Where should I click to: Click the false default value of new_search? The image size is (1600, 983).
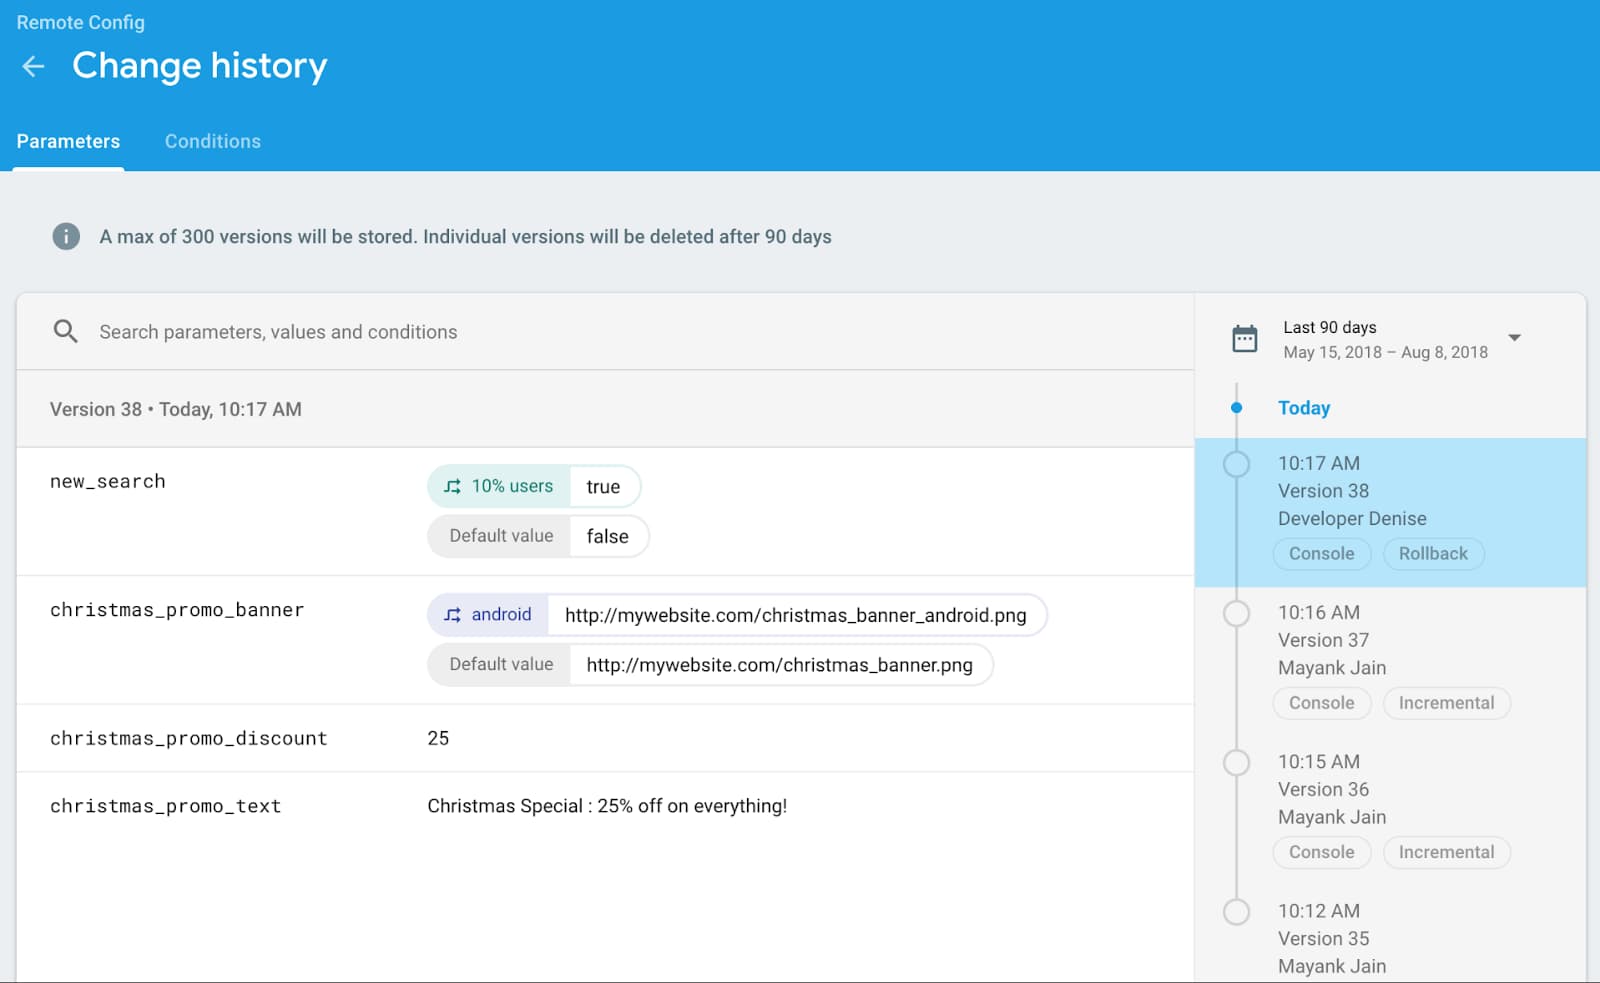point(608,536)
